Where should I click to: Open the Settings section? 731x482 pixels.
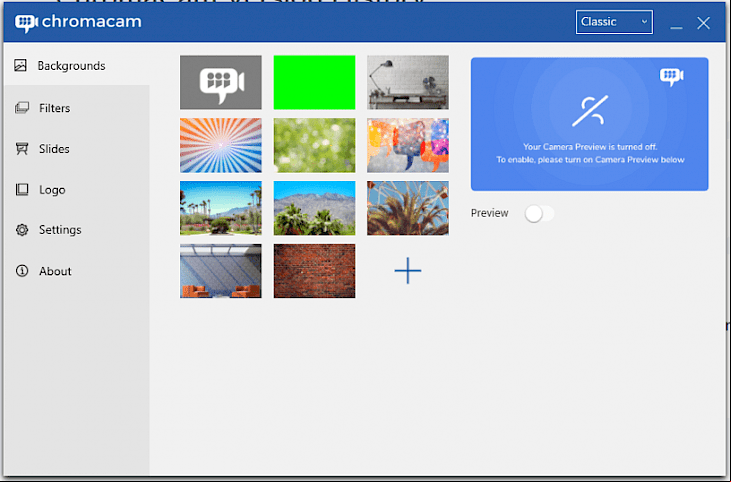[76, 230]
